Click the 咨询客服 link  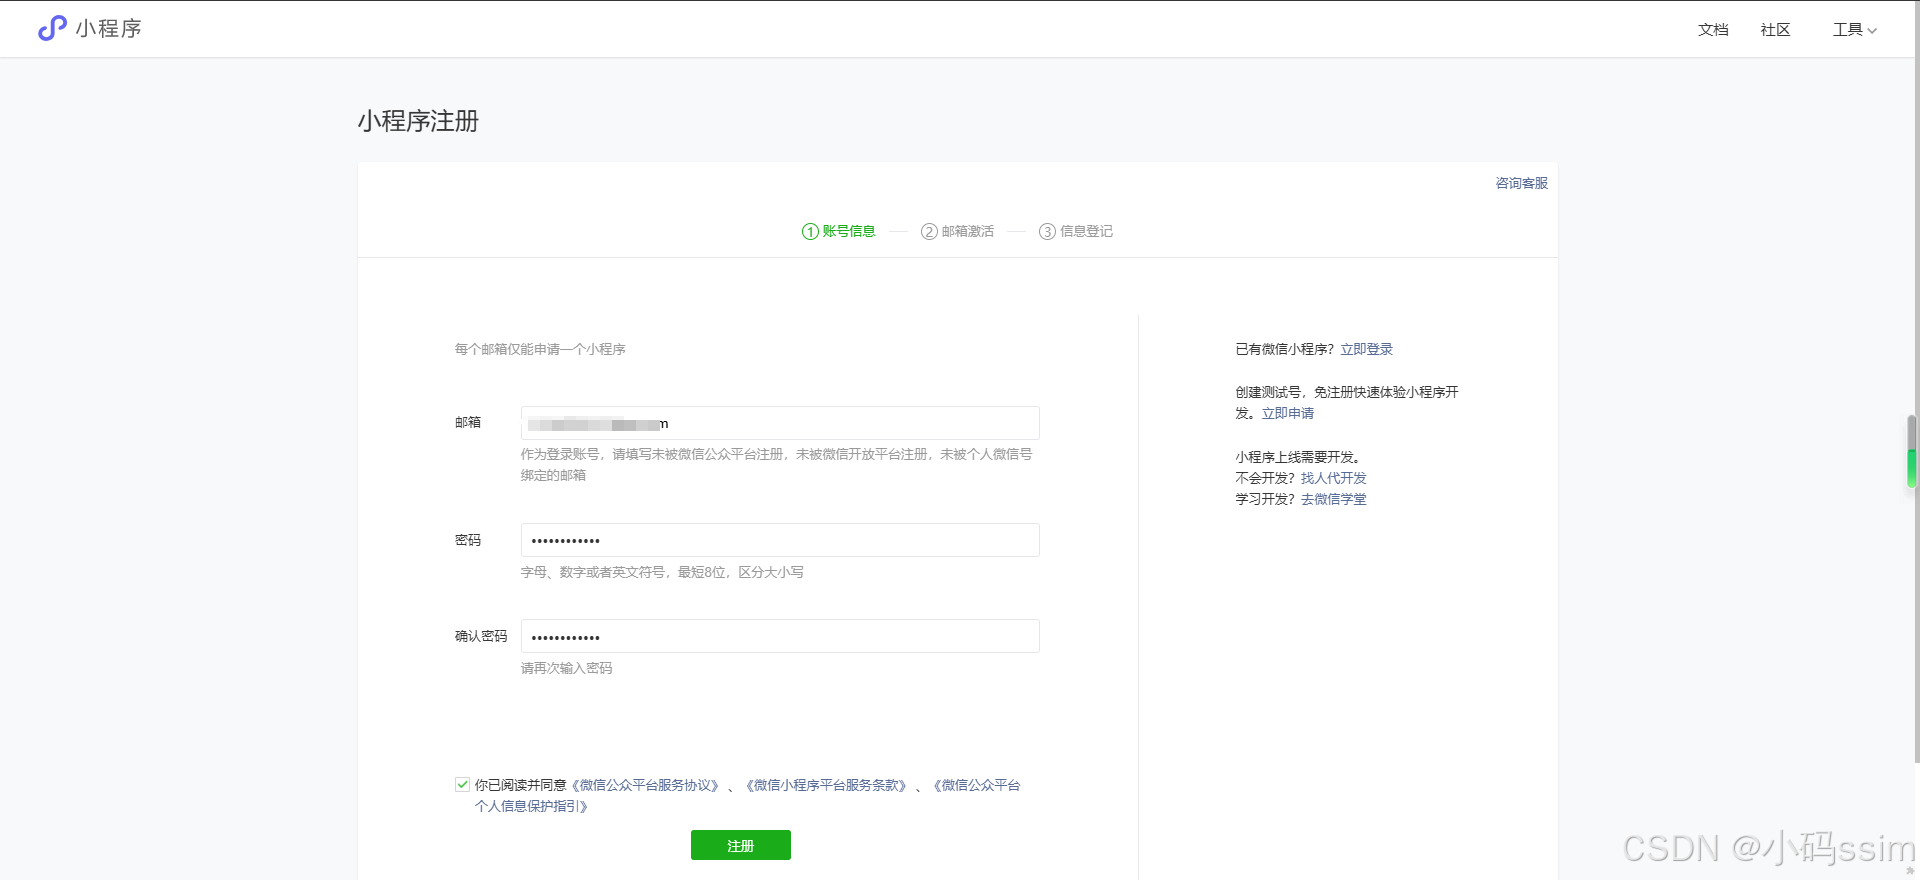point(1521,183)
